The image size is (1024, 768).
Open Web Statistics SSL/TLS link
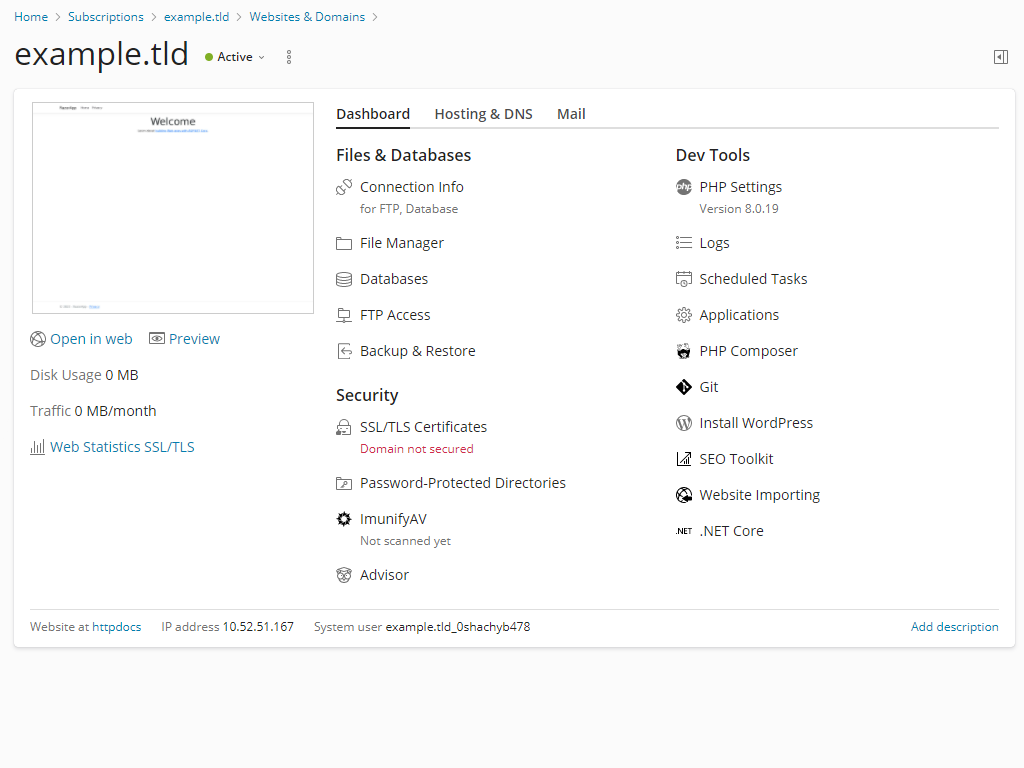(x=122, y=447)
